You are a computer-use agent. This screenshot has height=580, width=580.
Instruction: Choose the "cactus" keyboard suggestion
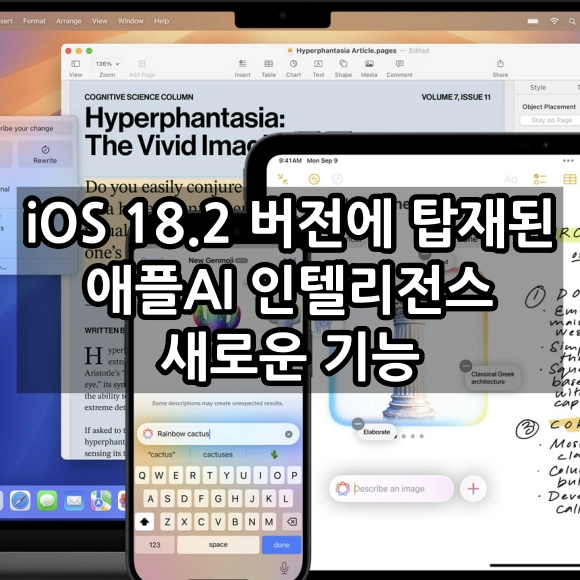coord(161,455)
